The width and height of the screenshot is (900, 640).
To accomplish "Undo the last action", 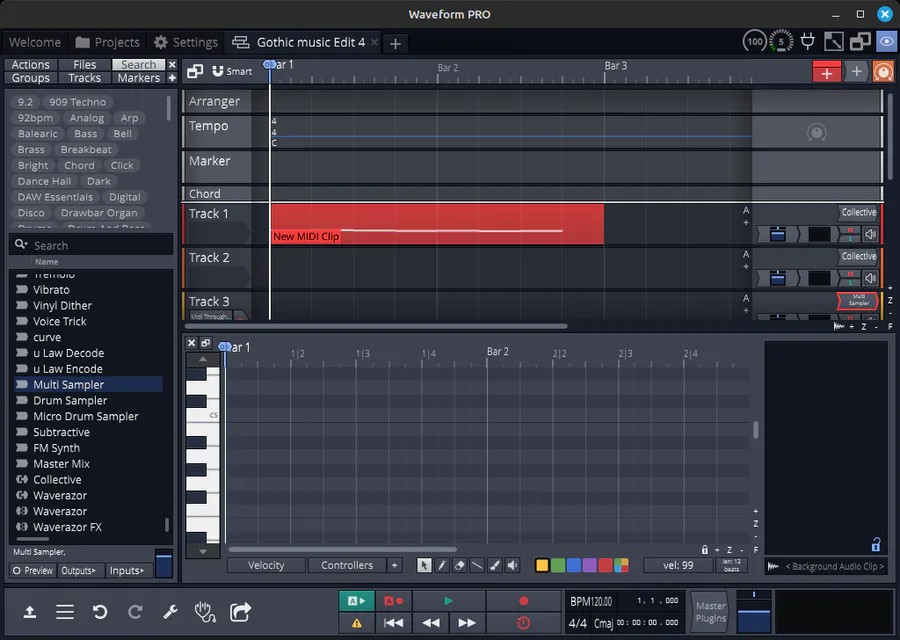I will click(100, 612).
